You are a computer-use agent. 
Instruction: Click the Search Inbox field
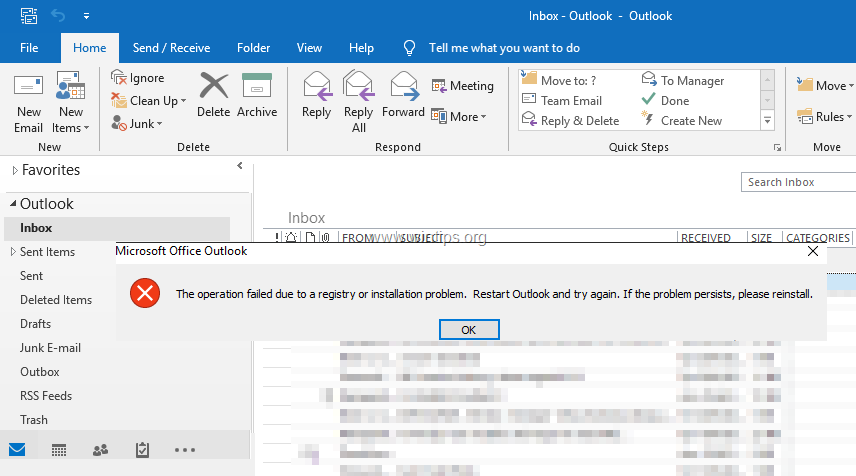[x=798, y=182]
